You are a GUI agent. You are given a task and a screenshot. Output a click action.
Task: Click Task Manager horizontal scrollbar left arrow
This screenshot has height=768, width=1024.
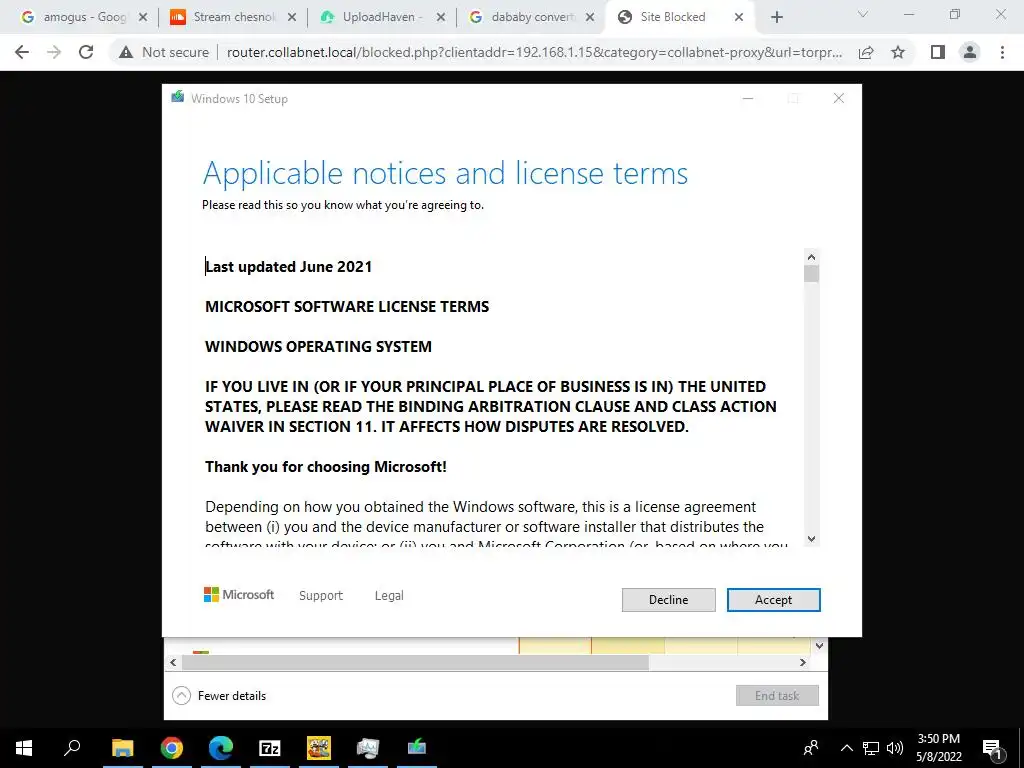coord(173,662)
